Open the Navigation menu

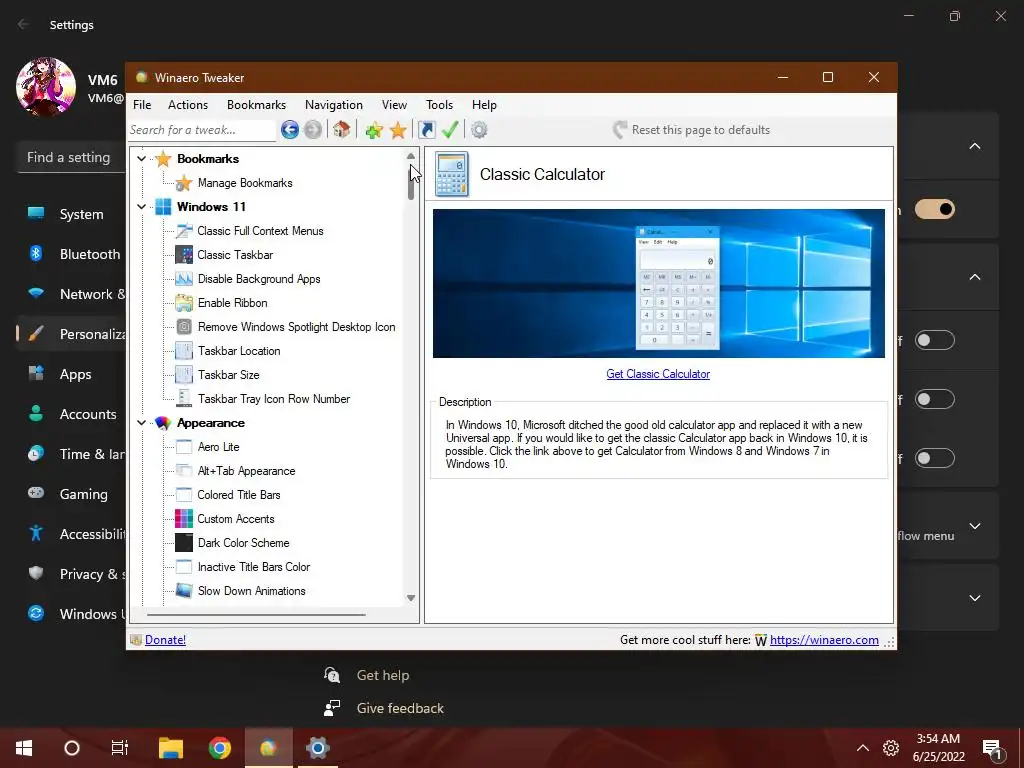tap(333, 104)
